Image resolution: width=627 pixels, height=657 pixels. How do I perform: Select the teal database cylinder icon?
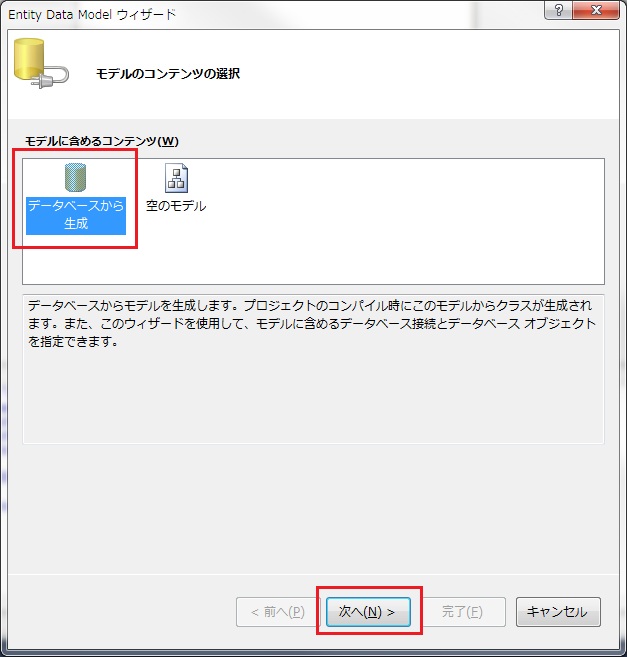tap(75, 177)
